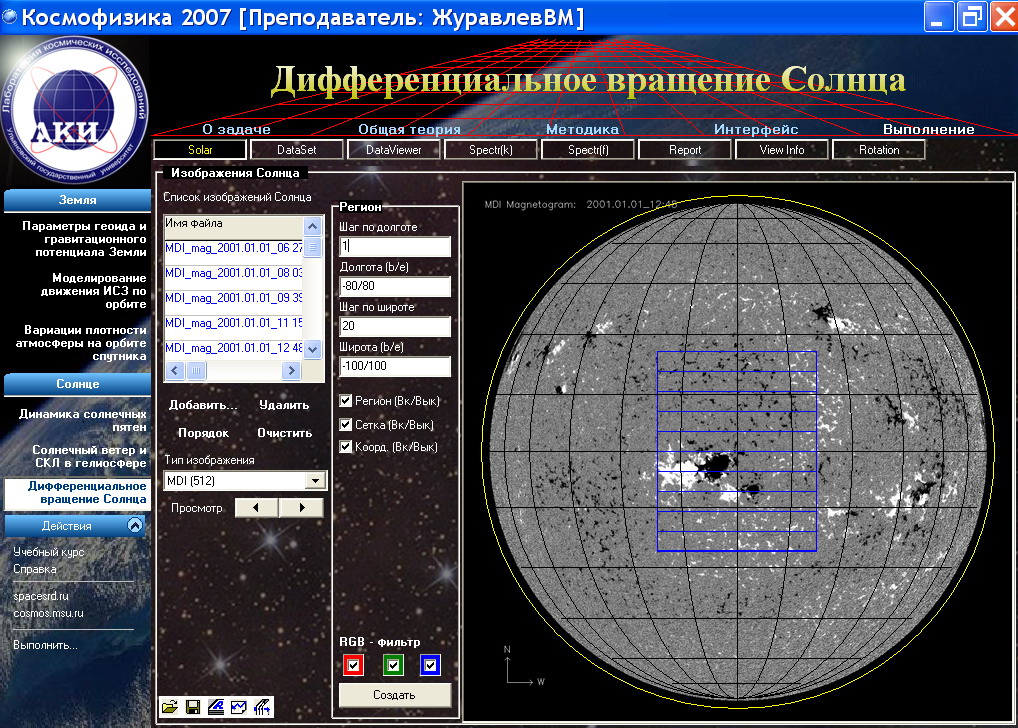This screenshot has width=1018, height=728.
Task: Click the rotation curves icon in the bottom toolbar
Action: click(263, 707)
